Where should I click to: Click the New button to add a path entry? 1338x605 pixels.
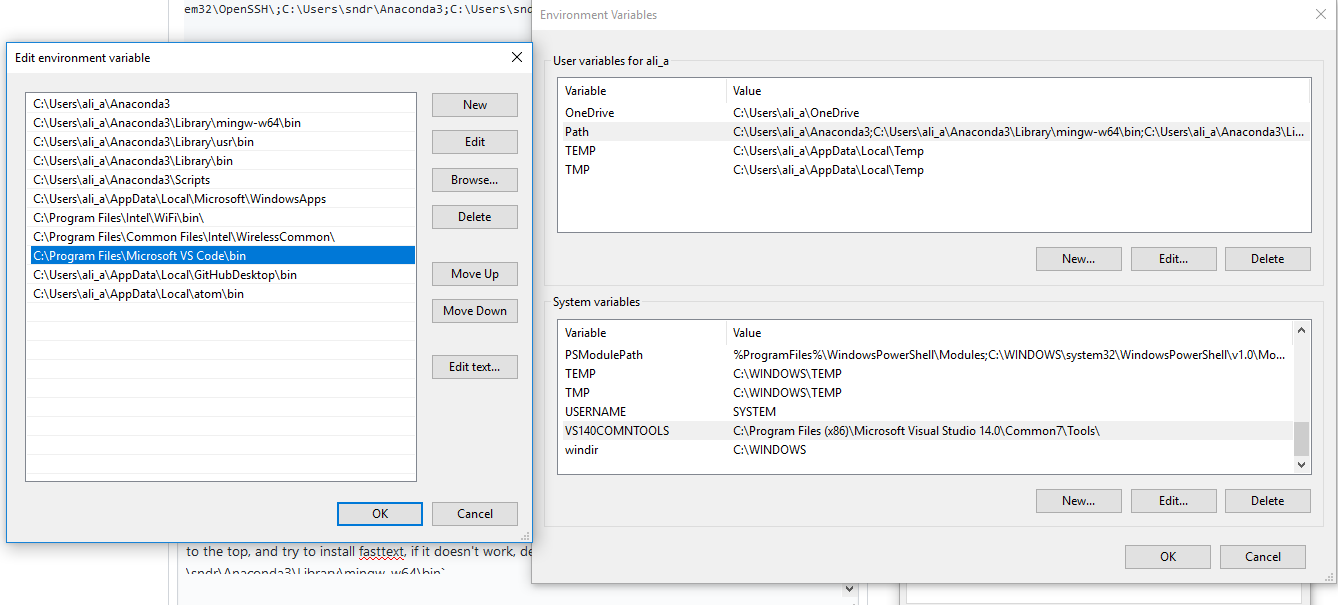pyautogui.click(x=474, y=104)
